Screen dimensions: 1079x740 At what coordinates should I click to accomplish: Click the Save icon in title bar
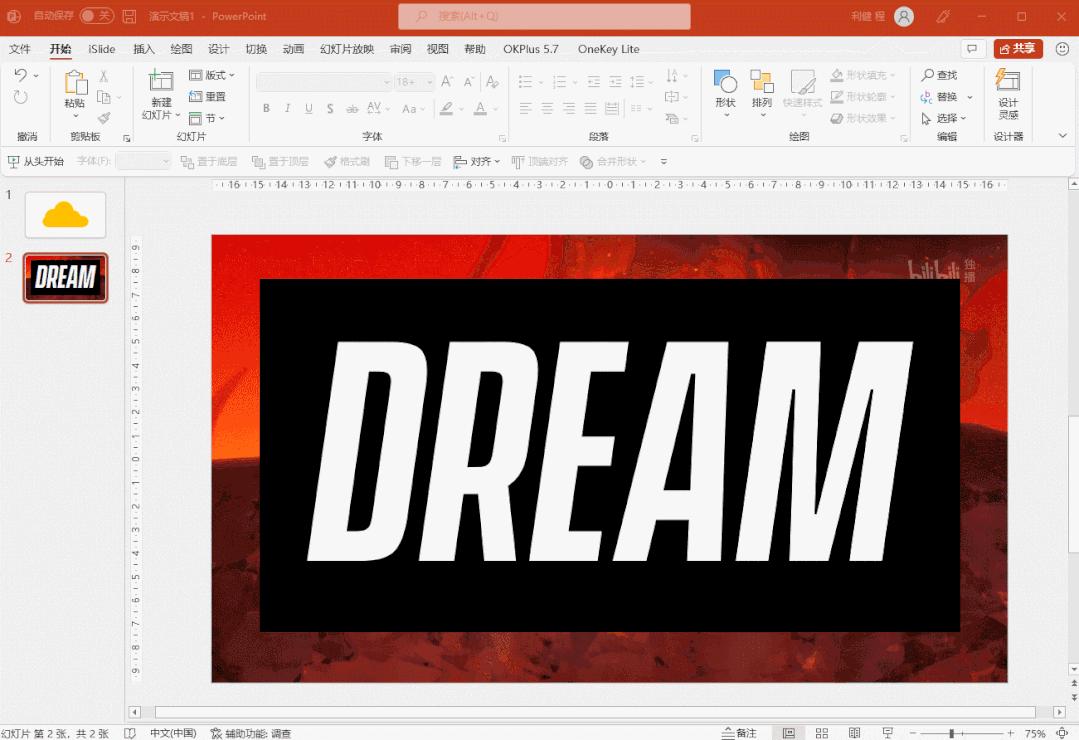130,16
